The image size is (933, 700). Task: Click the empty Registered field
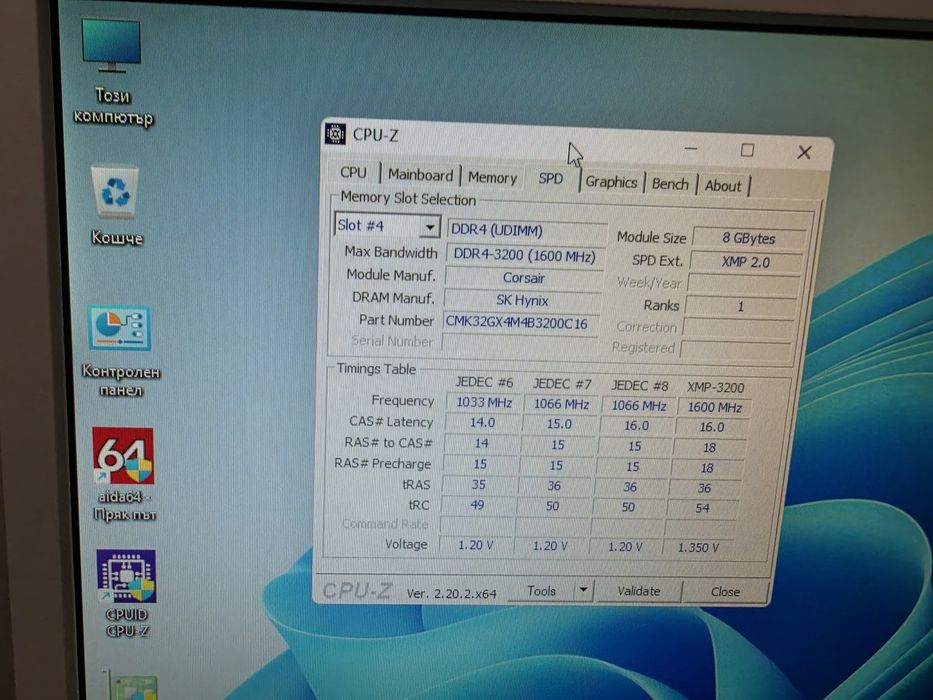coord(735,349)
